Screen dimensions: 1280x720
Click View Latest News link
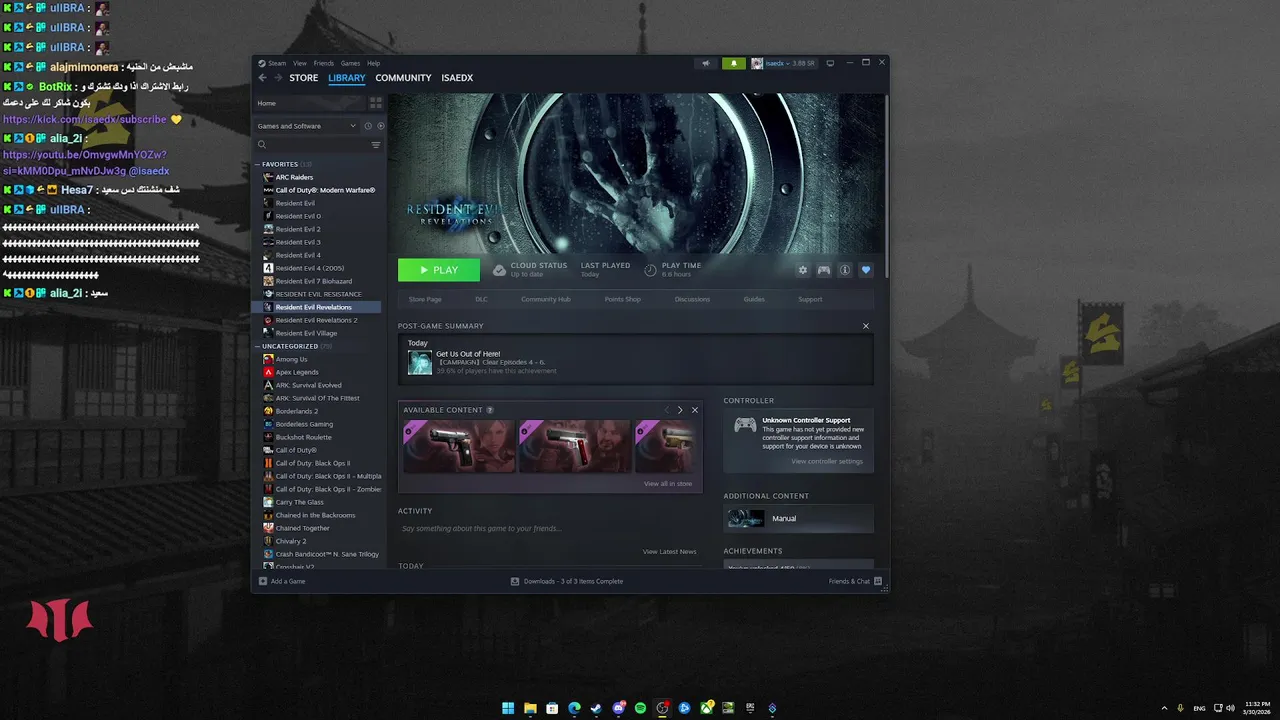(669, 552)
